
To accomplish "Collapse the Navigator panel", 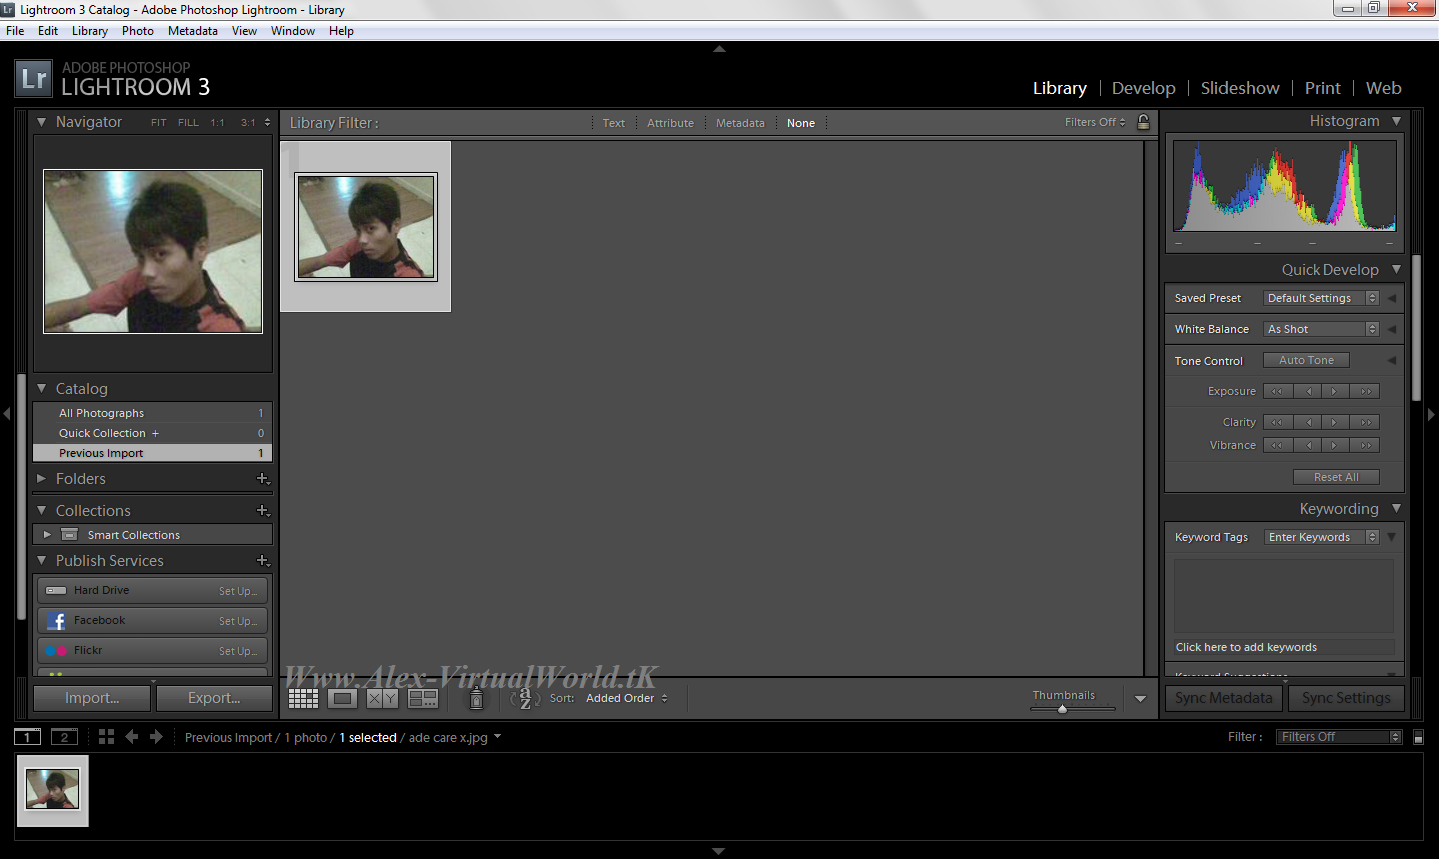I will 41,122.
